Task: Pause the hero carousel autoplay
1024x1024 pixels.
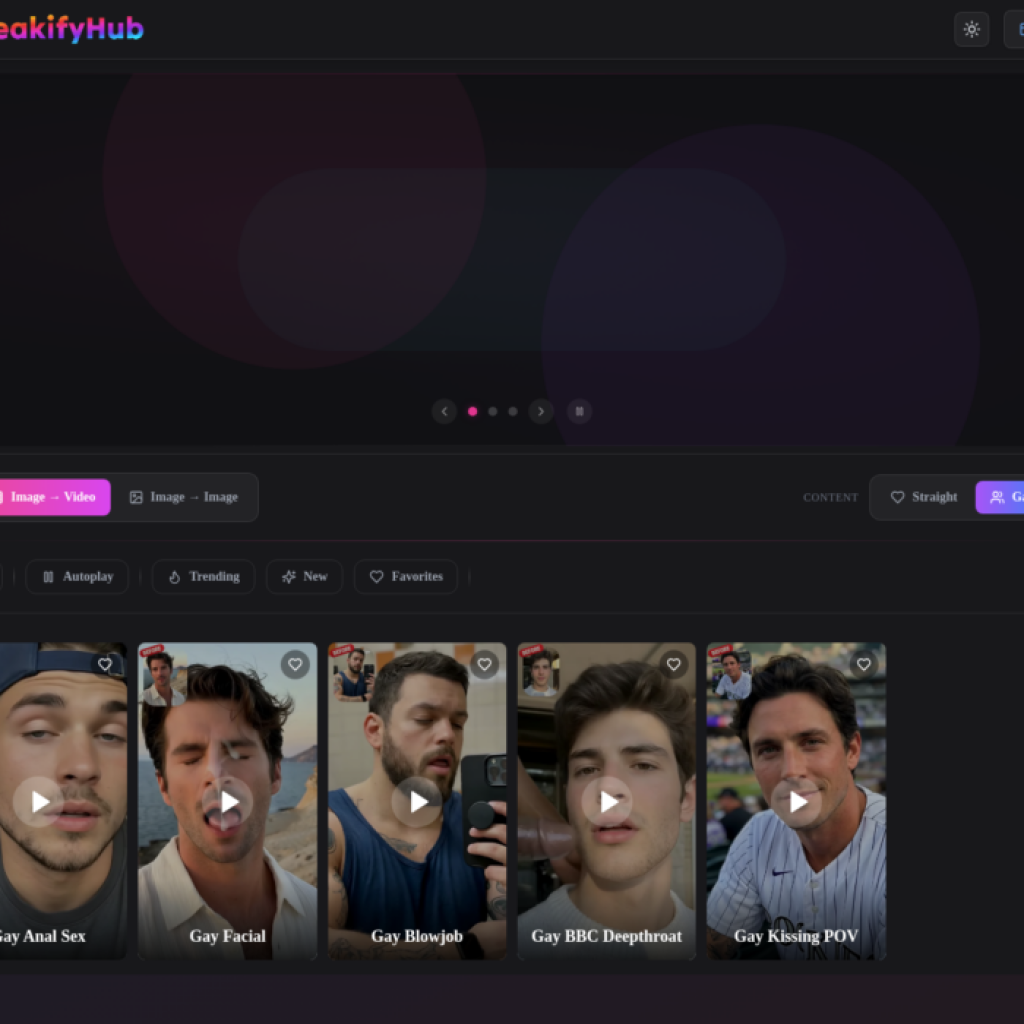Action: [x=579, y=411]
